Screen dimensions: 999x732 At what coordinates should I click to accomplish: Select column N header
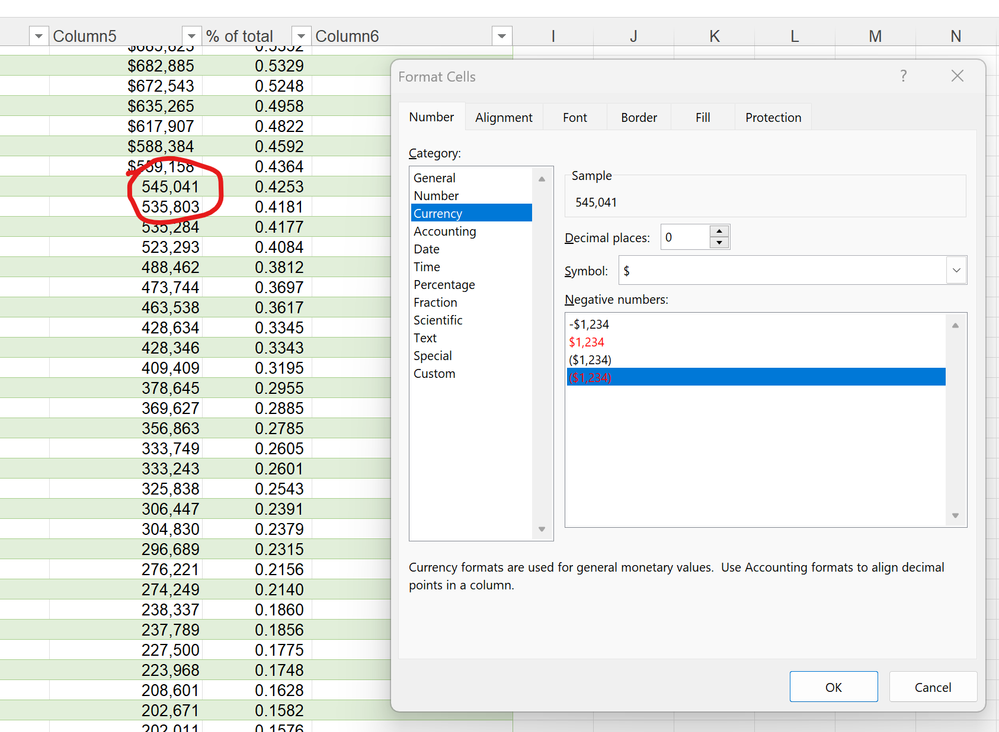tap(956, 36)
